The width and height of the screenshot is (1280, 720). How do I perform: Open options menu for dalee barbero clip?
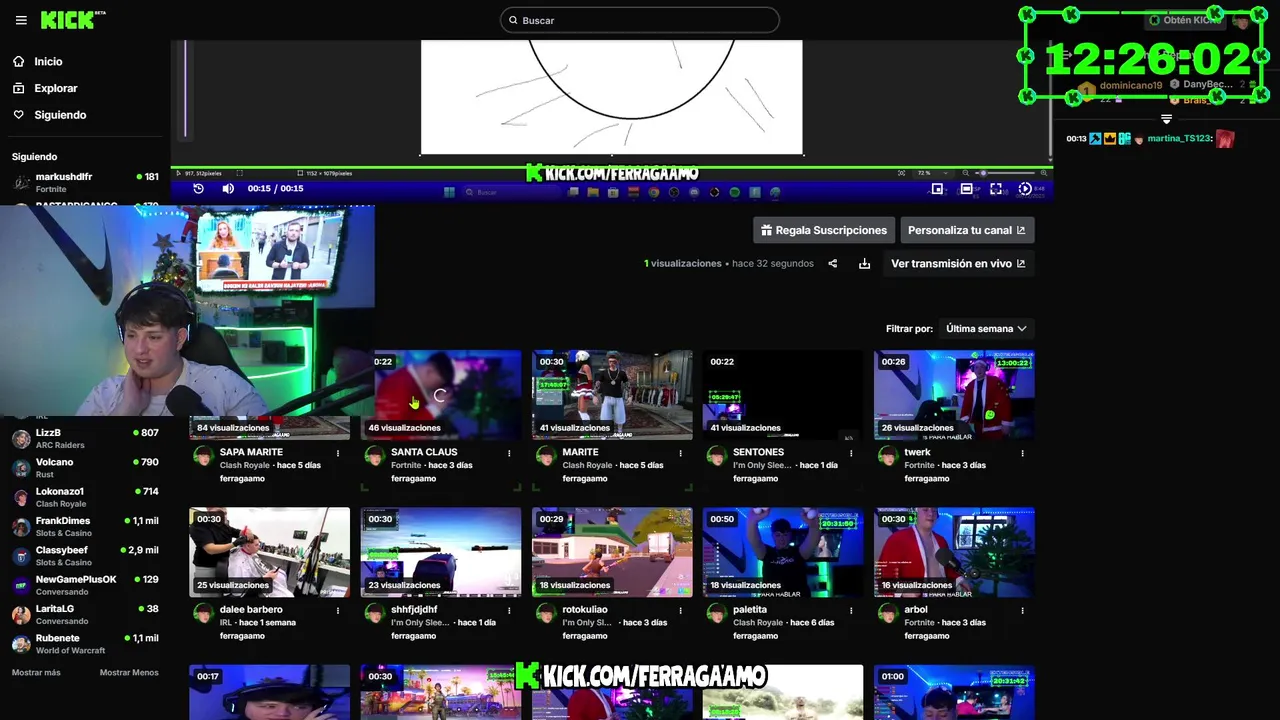(x=338, y=610)
